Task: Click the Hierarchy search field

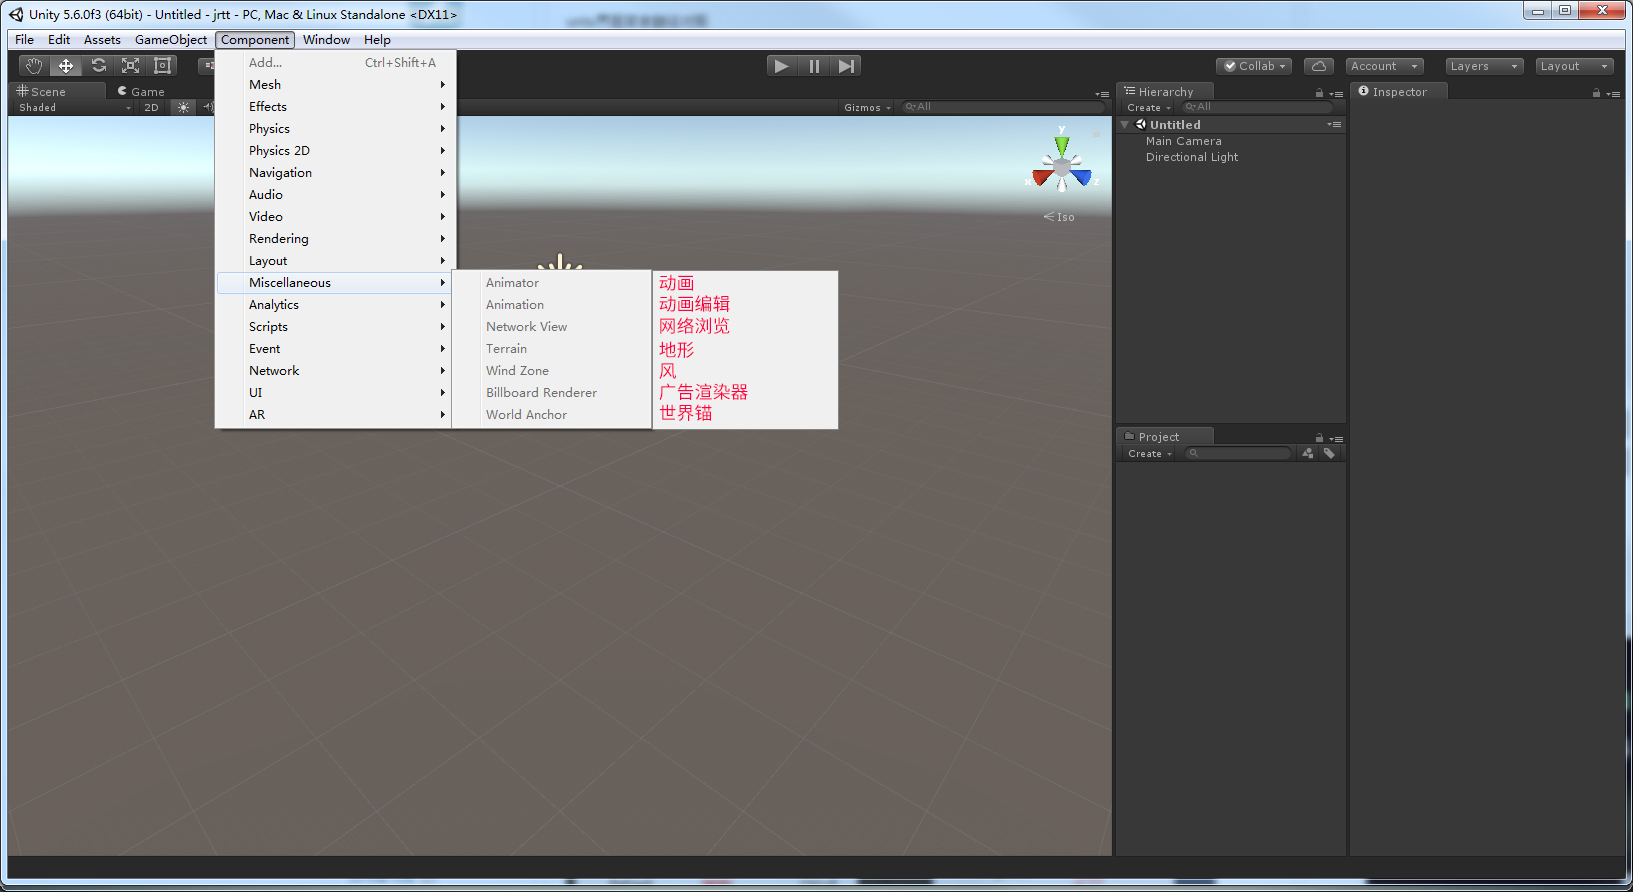Action: coord(1260,107)
